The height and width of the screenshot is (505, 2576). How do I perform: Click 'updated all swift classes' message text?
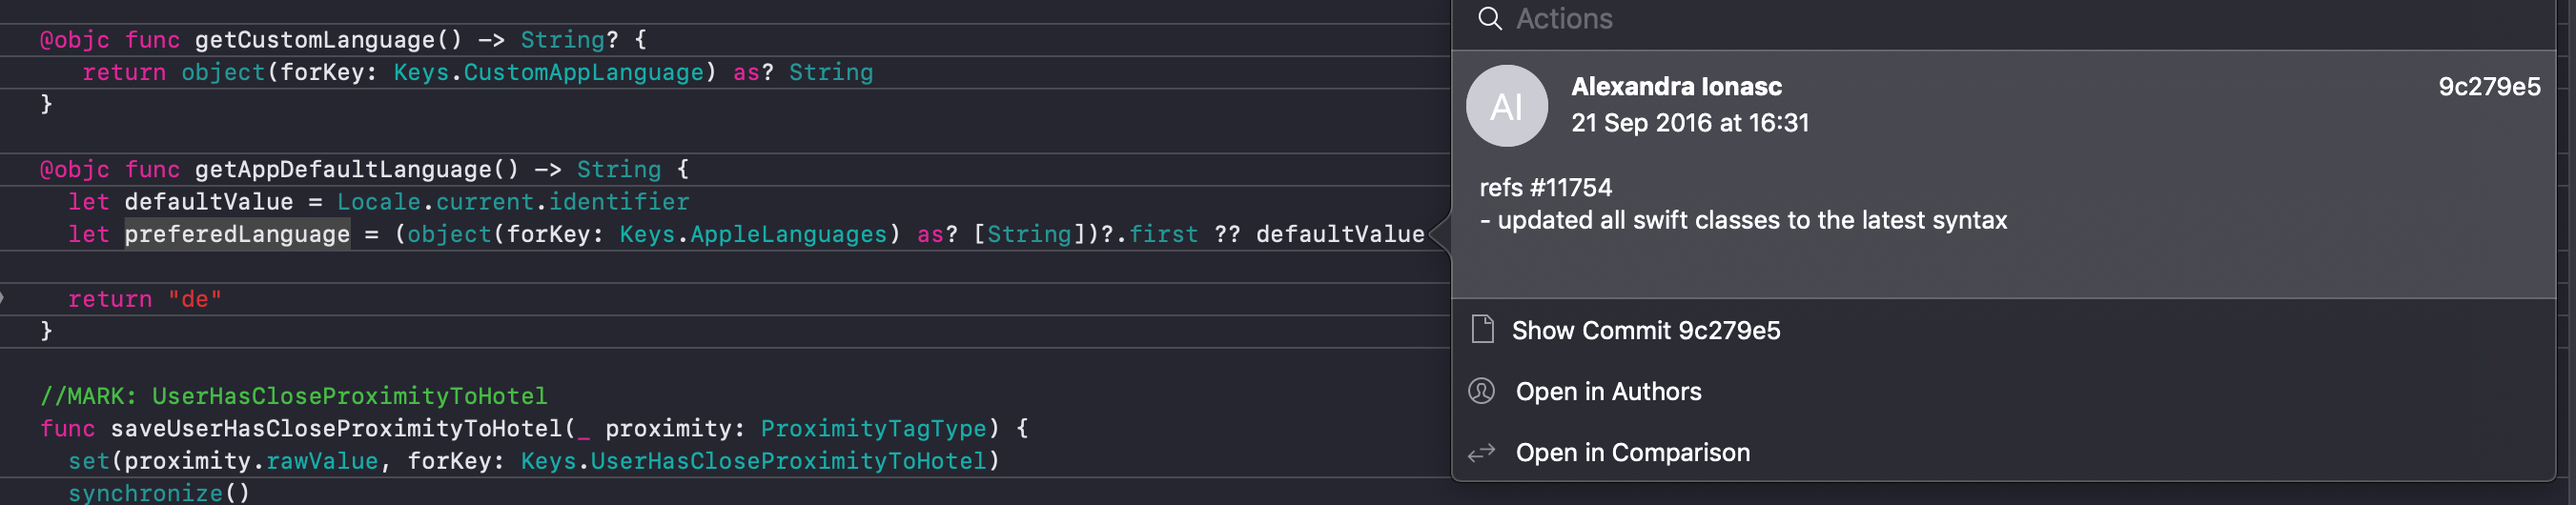(x=1751, y=220)
